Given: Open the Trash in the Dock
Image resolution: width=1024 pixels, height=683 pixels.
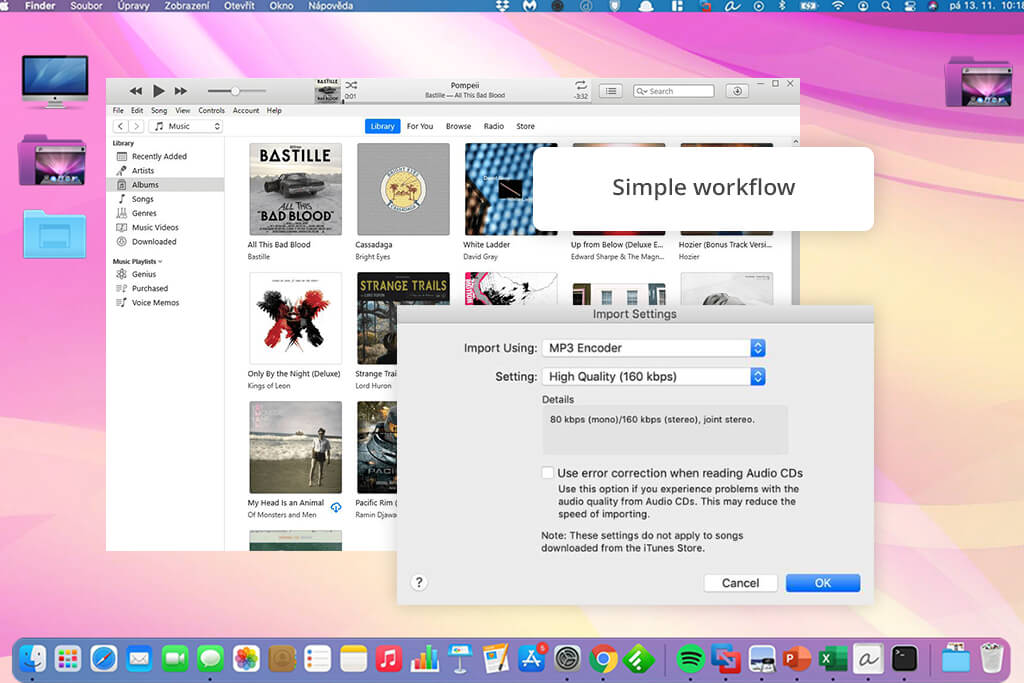Looking at the screenshot, I should (991, 658).
